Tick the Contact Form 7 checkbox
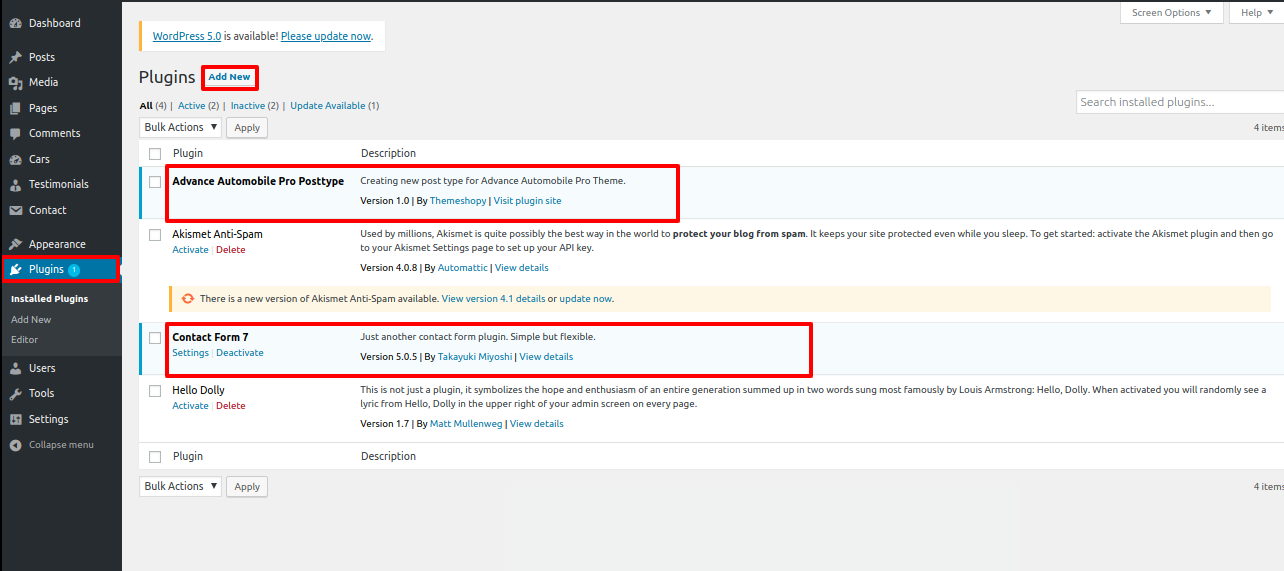This screenshot has height=571, width=1284. click(x=155, y=338)
